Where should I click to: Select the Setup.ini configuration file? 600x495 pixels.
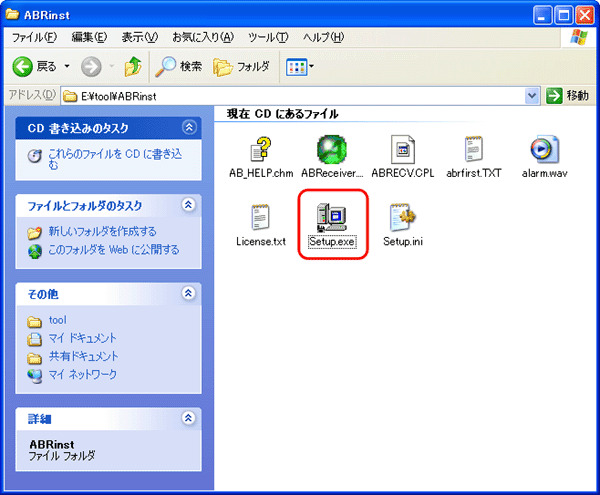pyautogui.click(x=402, y=216)
